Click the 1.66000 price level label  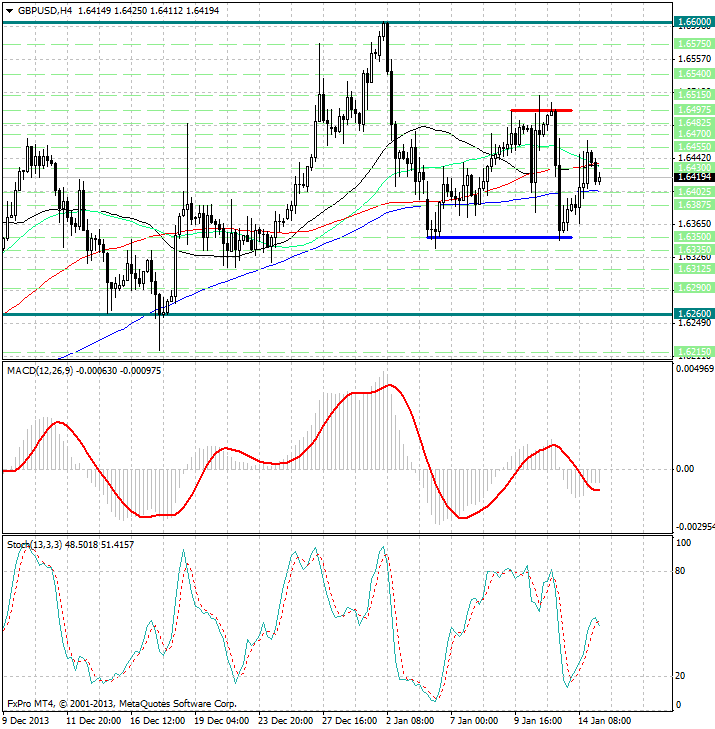(694, 22)
